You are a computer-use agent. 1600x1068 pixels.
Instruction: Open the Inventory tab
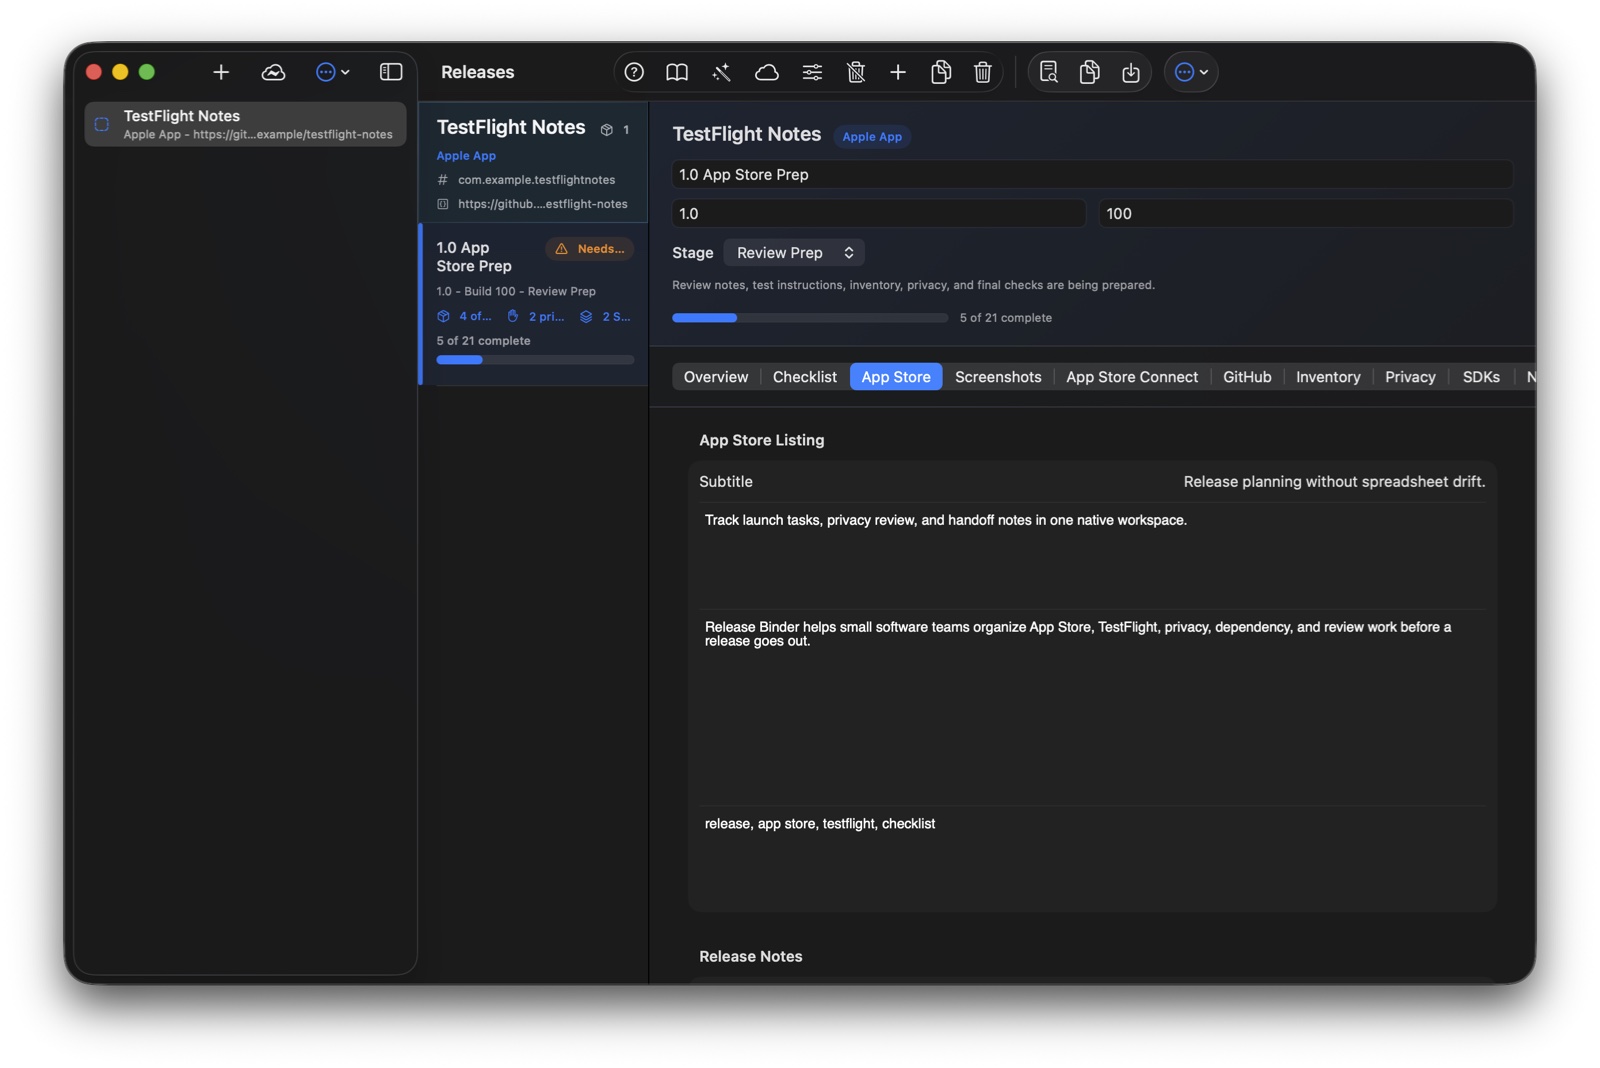(1328, 377)
